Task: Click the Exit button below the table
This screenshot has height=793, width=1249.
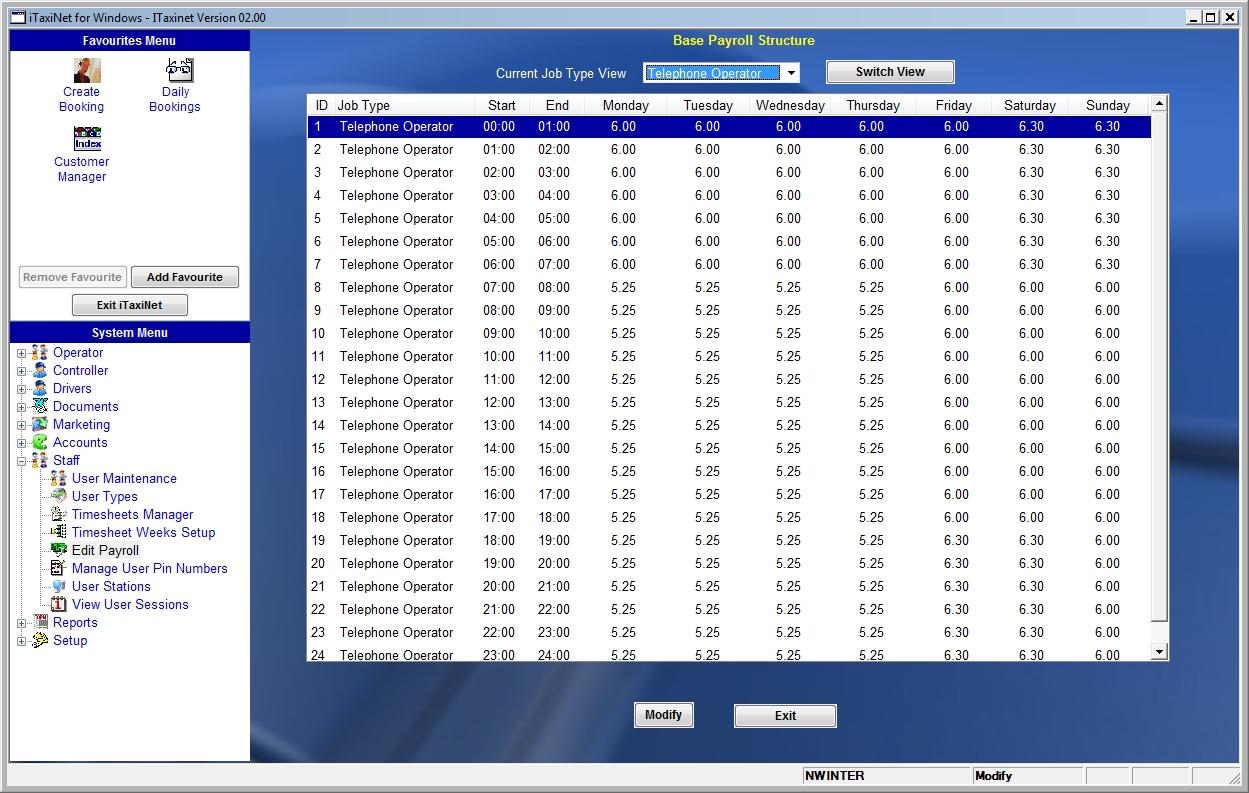Action: pos(785,716)
